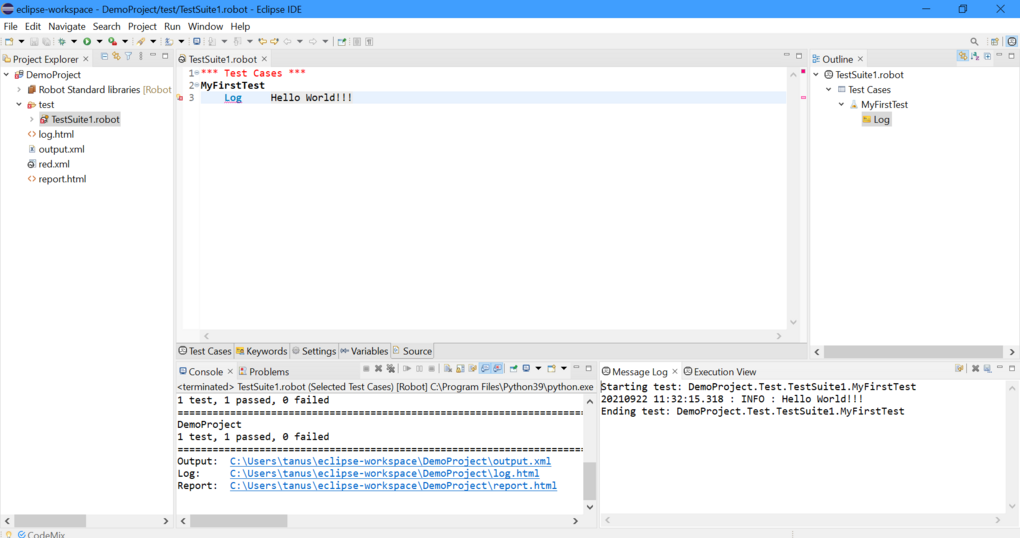Image resolution: width=1020 pixels, height=538 pixels.
Task: Open the Window menu
Action: 205,27
